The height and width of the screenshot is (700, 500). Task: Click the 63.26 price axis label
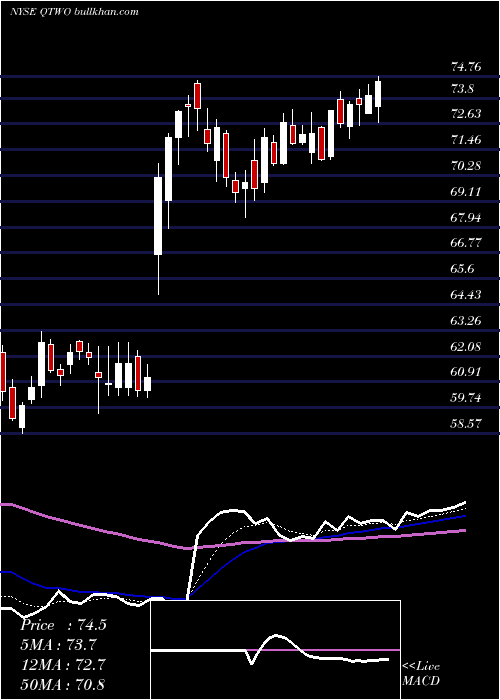pos(467,321)
